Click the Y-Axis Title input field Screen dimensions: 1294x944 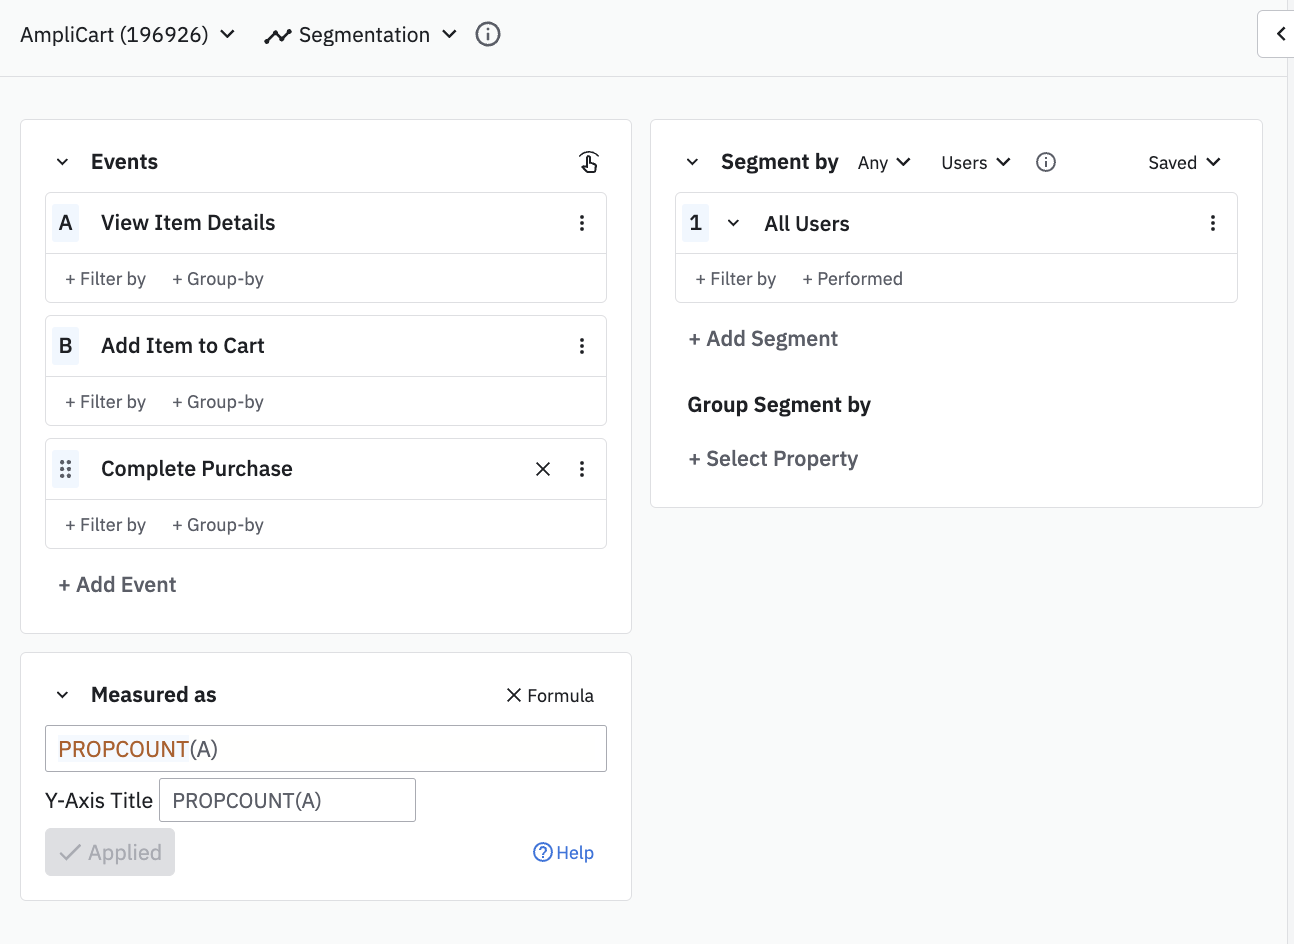tap(287, 800)
